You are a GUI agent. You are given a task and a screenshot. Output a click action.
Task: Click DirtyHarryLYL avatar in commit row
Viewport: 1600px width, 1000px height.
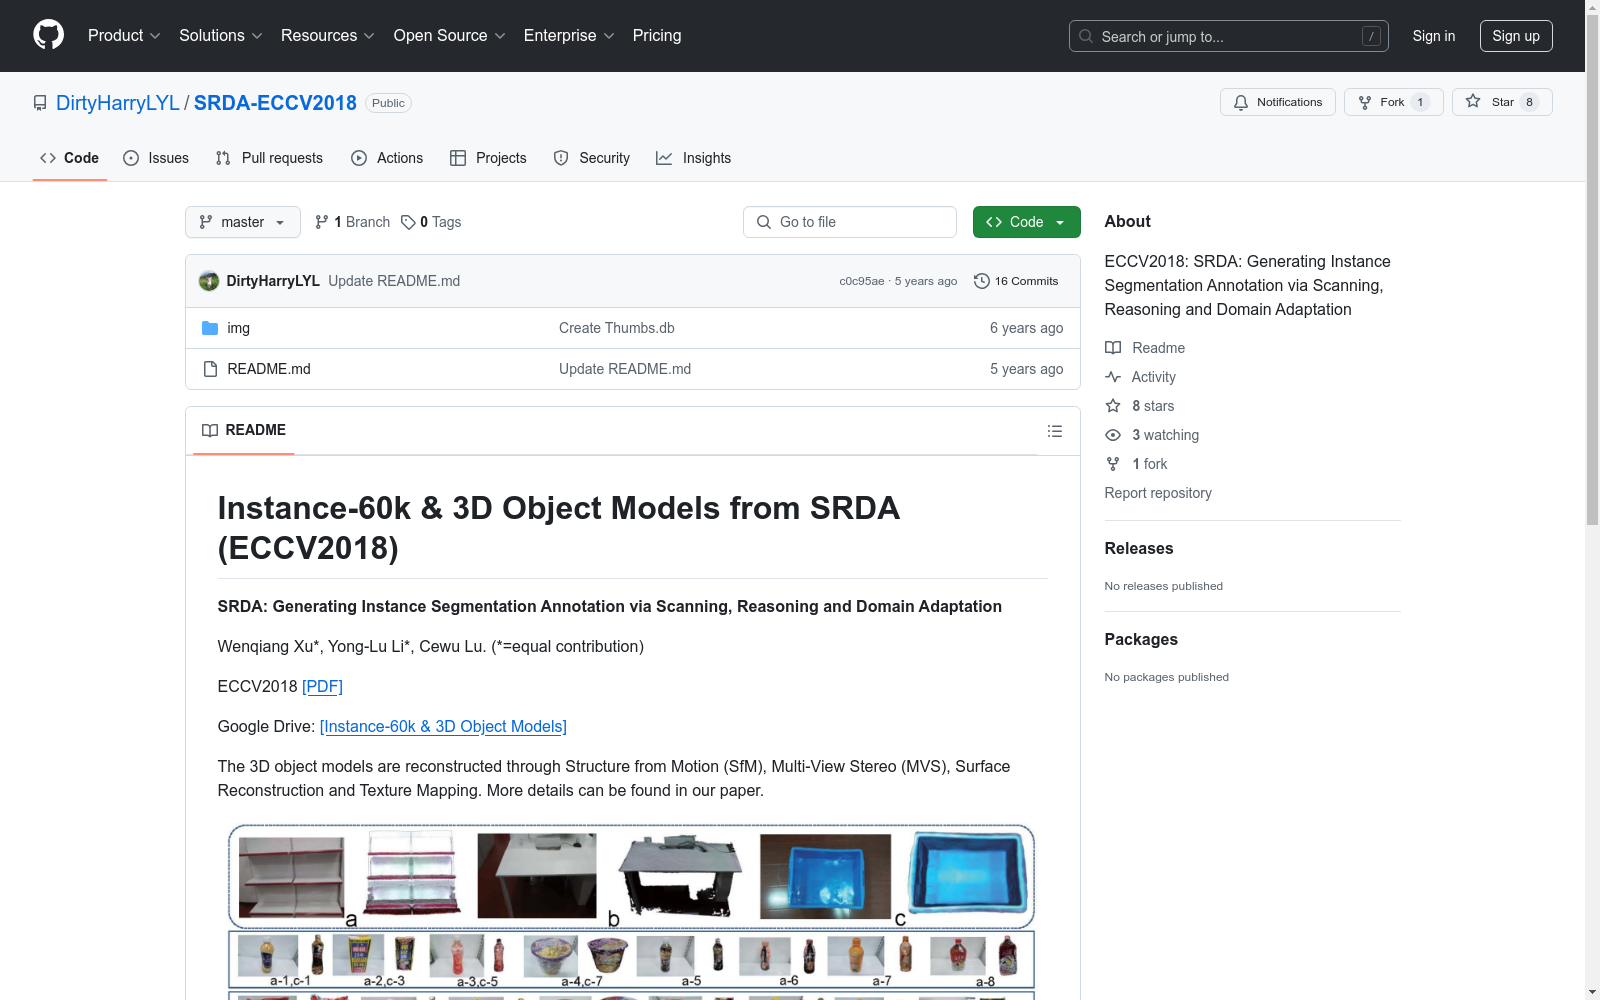[x=209, y=281]
